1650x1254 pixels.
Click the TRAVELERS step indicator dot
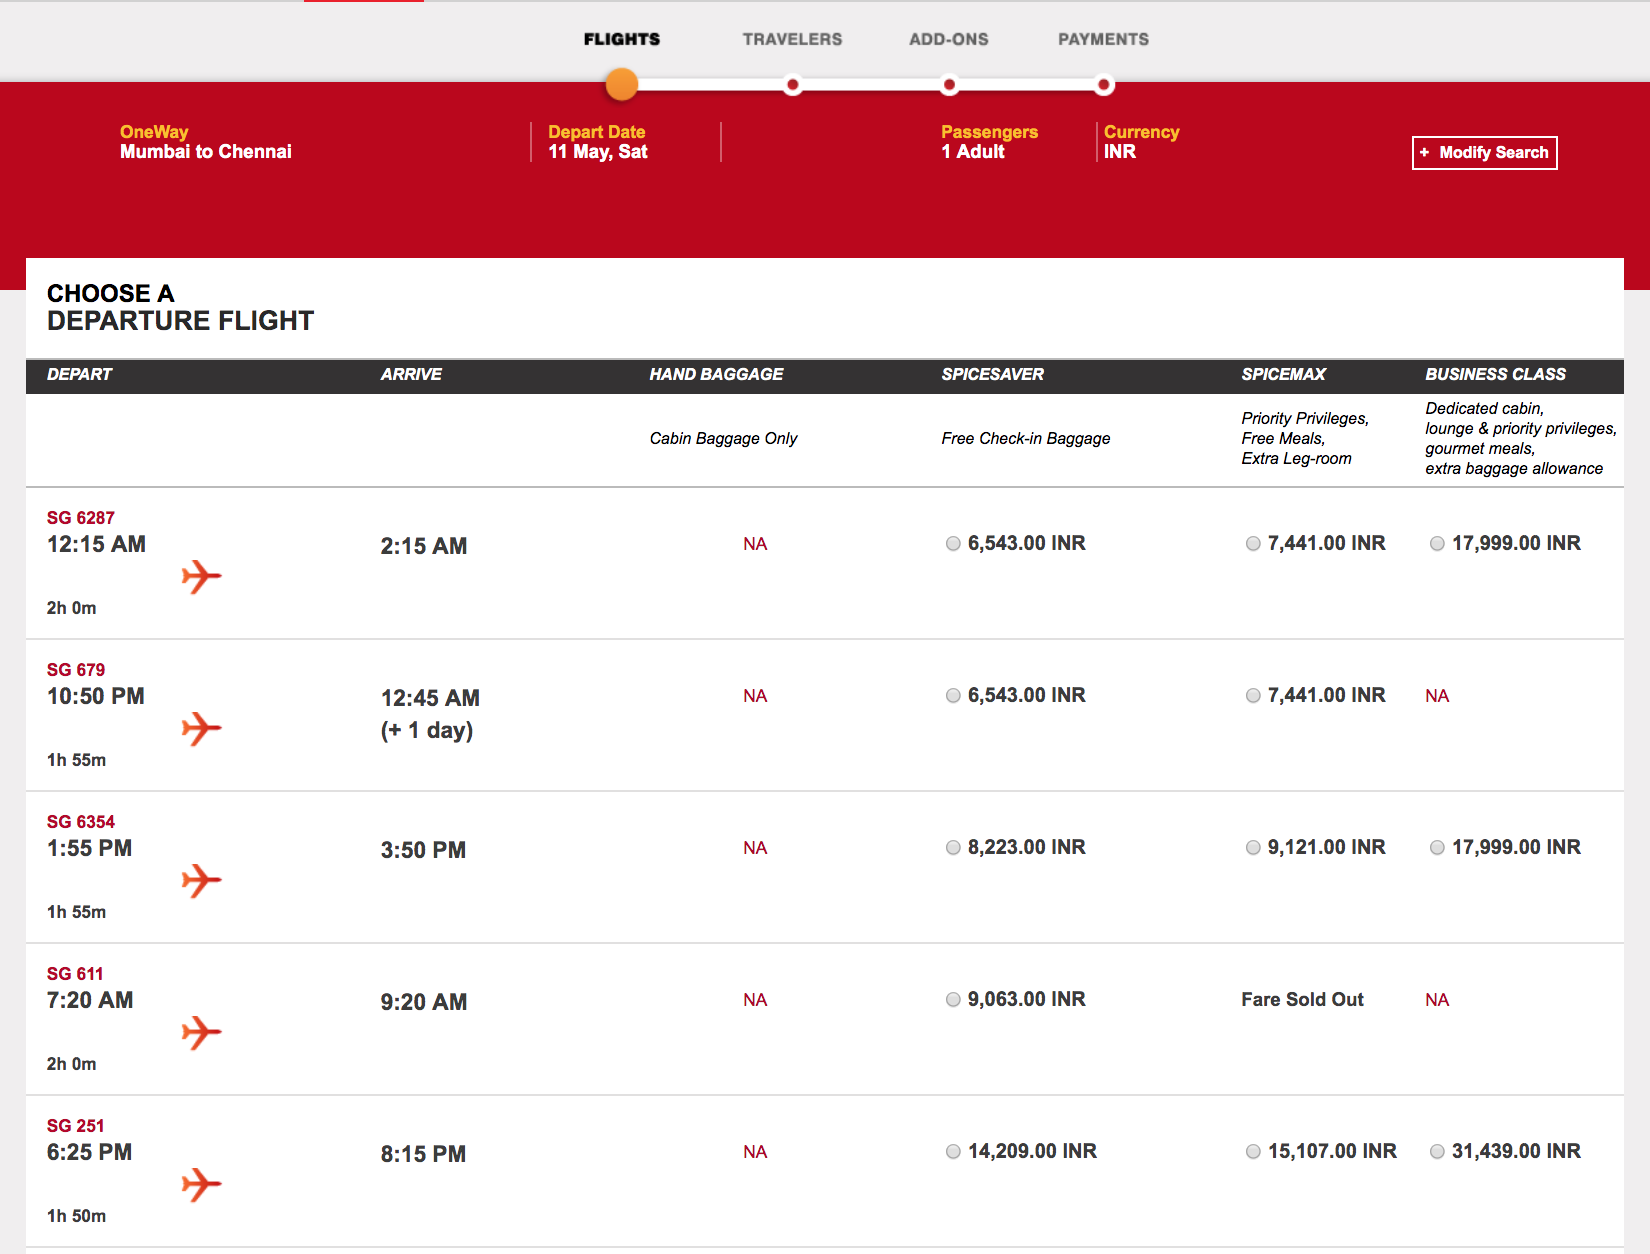point(793,85)
